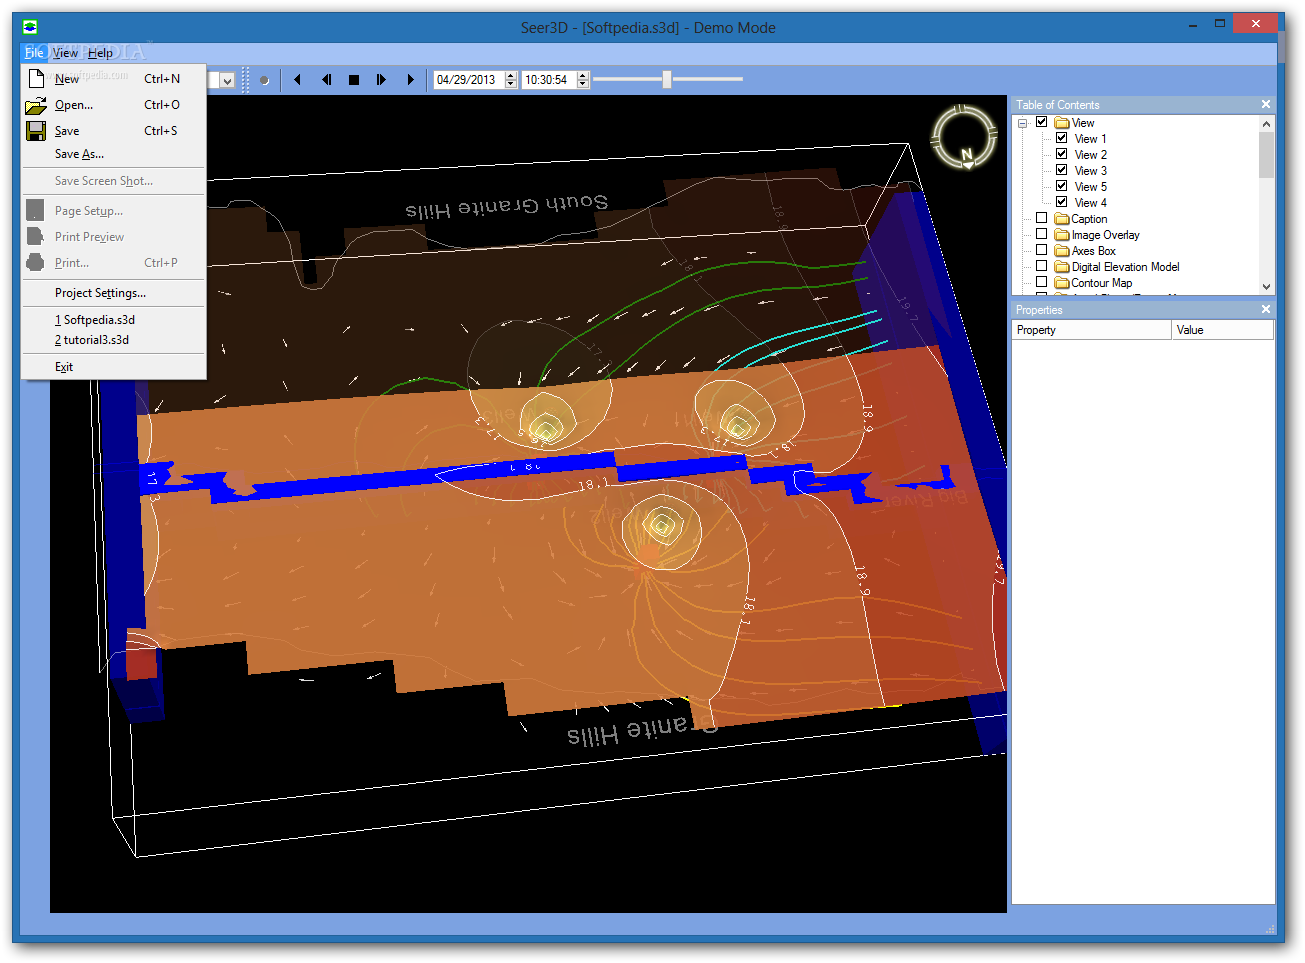Enable the Axes Box checkbox
Image resolution: width=1305 pixels, height=963 pixels.
pos(1041,250)
